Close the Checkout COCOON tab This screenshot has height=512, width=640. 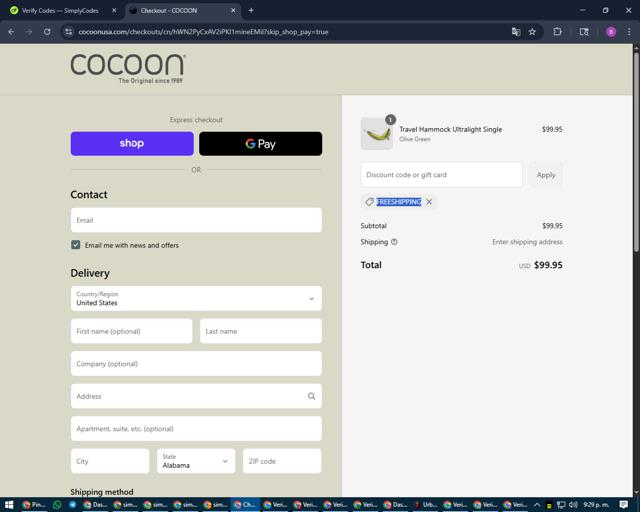(233, 11)
